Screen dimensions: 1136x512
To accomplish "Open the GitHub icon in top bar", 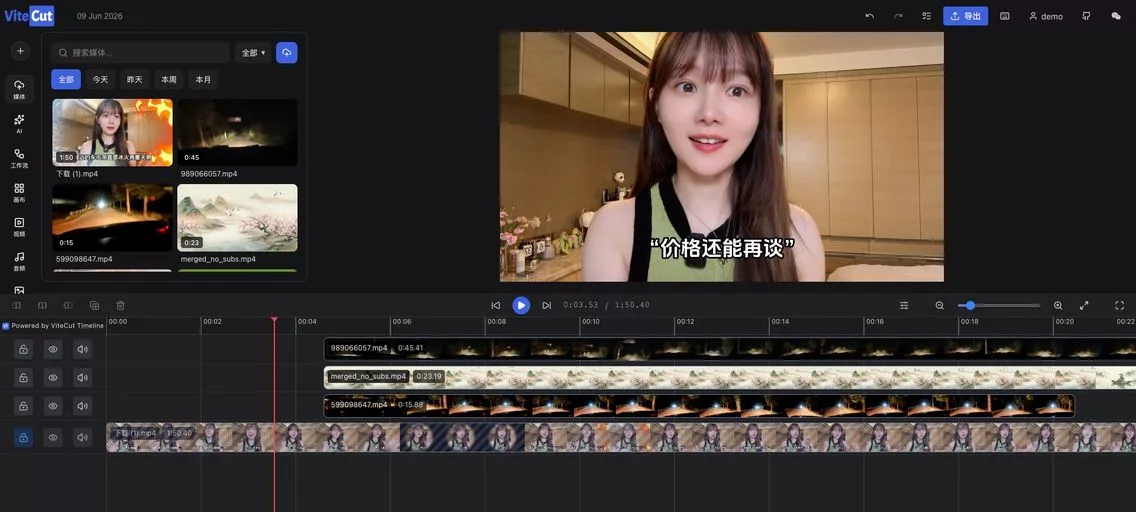I will coord(1086,16).
